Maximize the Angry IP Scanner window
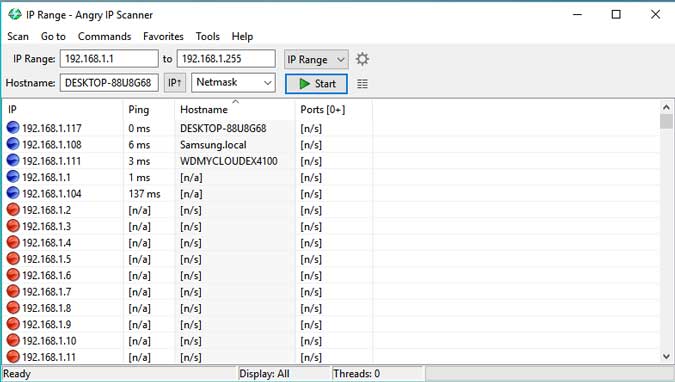Viewport: 675px width, 382px height. coord(616,14)
